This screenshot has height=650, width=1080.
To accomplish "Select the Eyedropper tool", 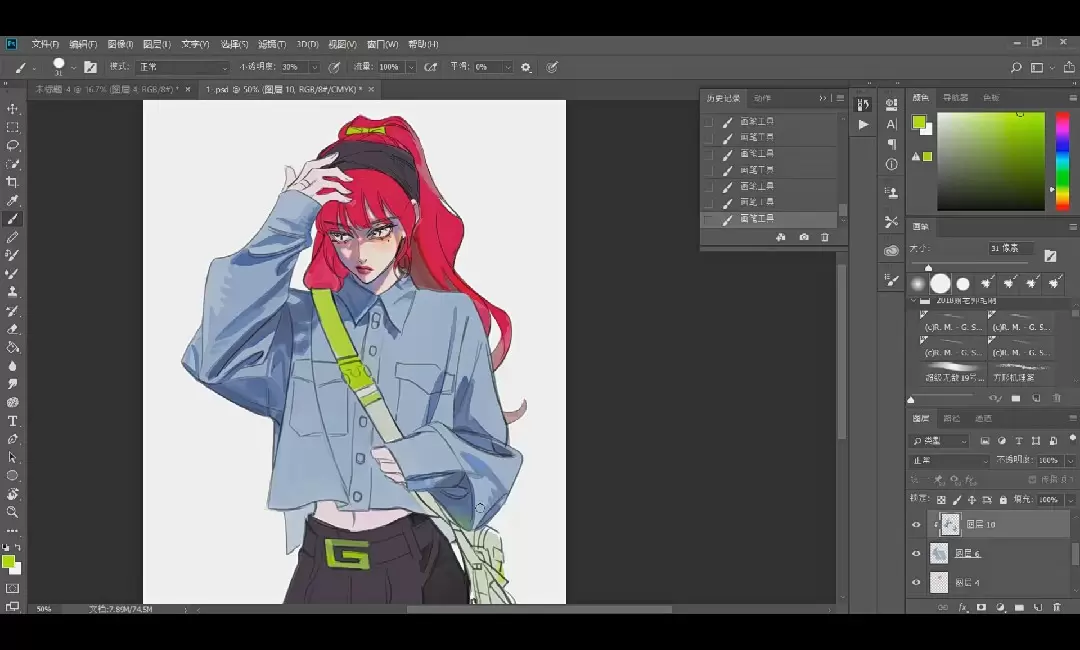I will (13, 200).
